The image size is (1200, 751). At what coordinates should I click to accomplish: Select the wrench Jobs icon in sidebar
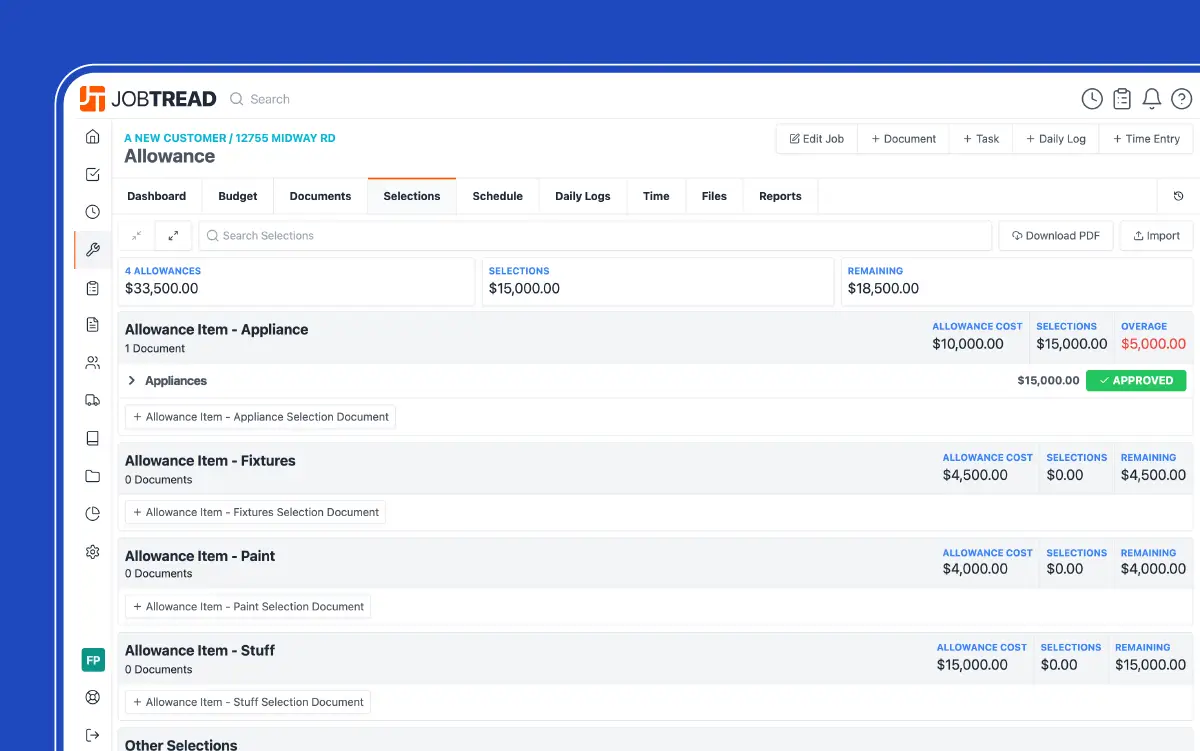(92, 249)
